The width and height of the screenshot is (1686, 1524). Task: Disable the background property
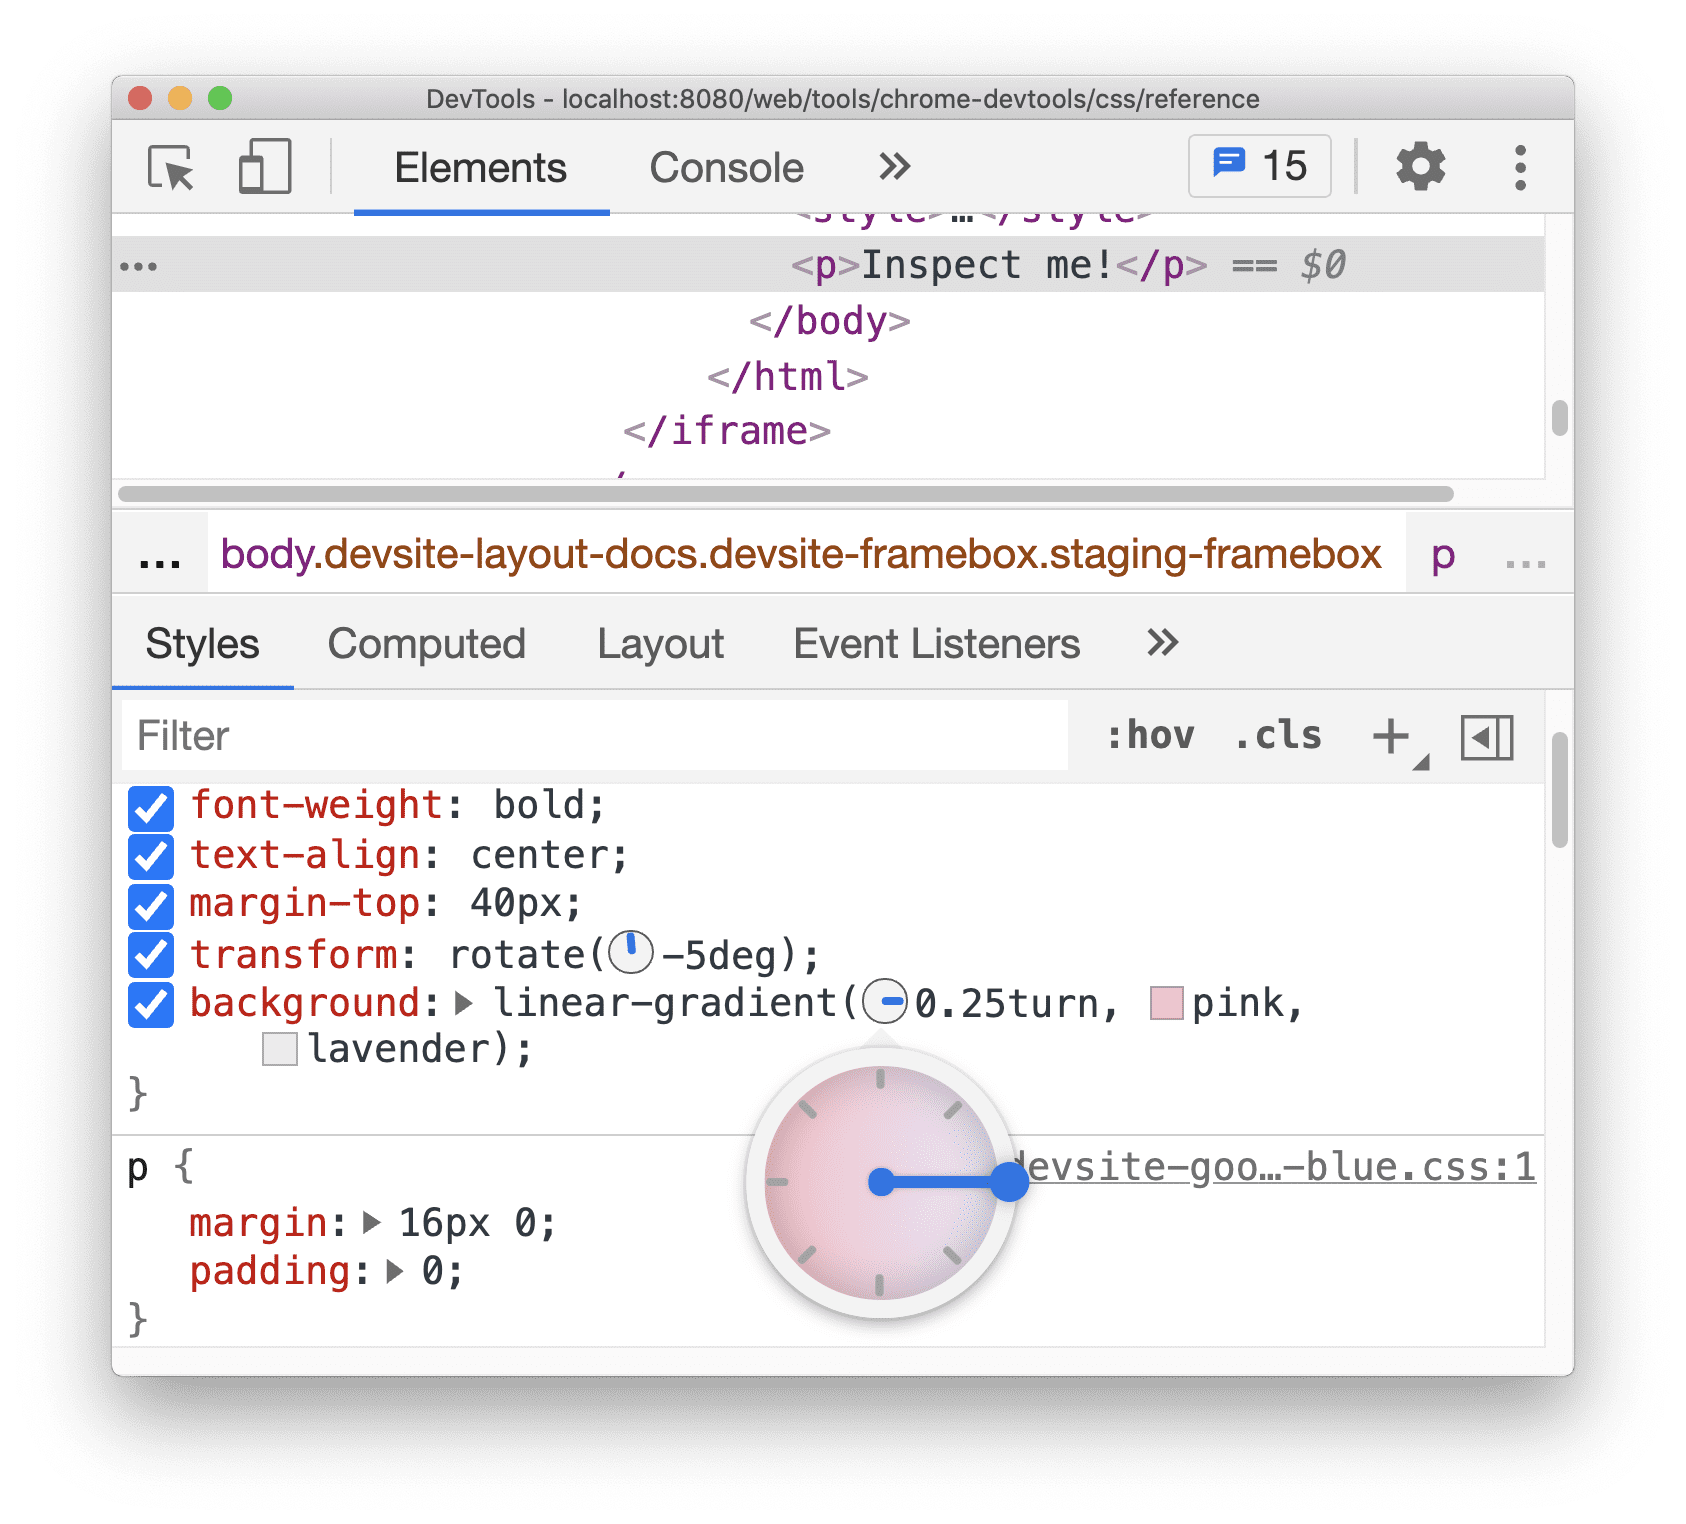pyautogui.click(x=151, y=1005)
